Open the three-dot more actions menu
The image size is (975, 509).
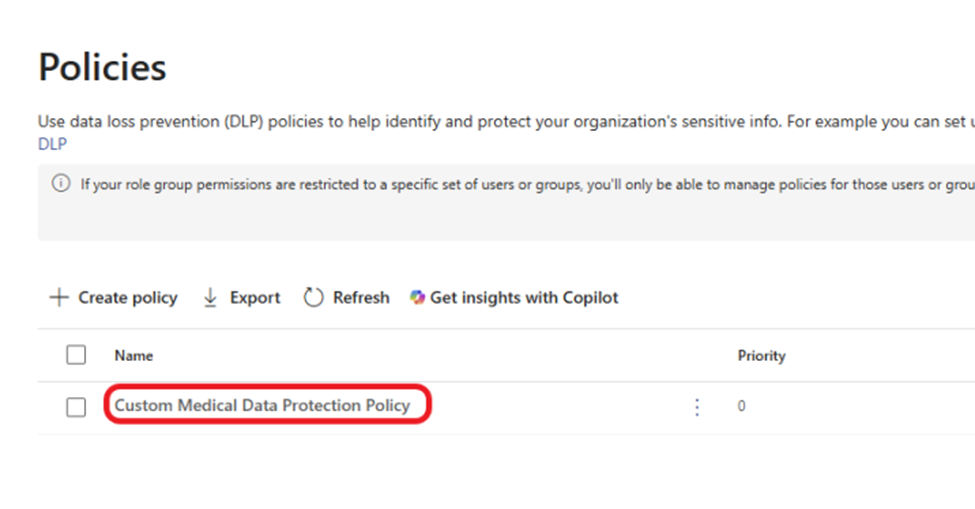(697, 407)
